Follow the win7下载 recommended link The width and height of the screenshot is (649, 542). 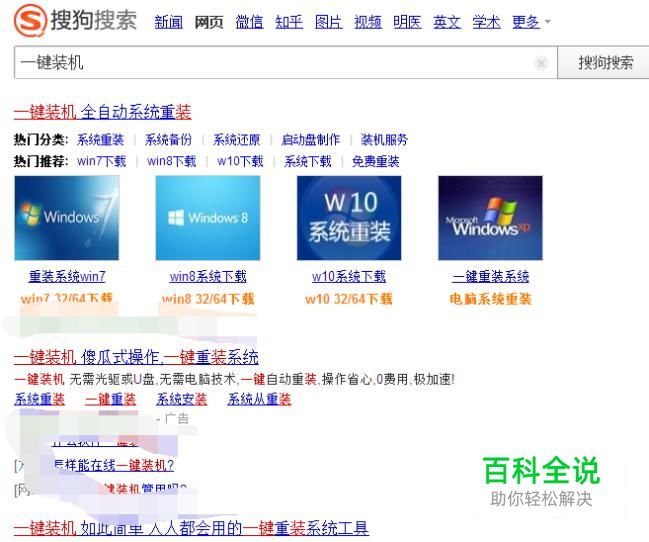(101, 161)
